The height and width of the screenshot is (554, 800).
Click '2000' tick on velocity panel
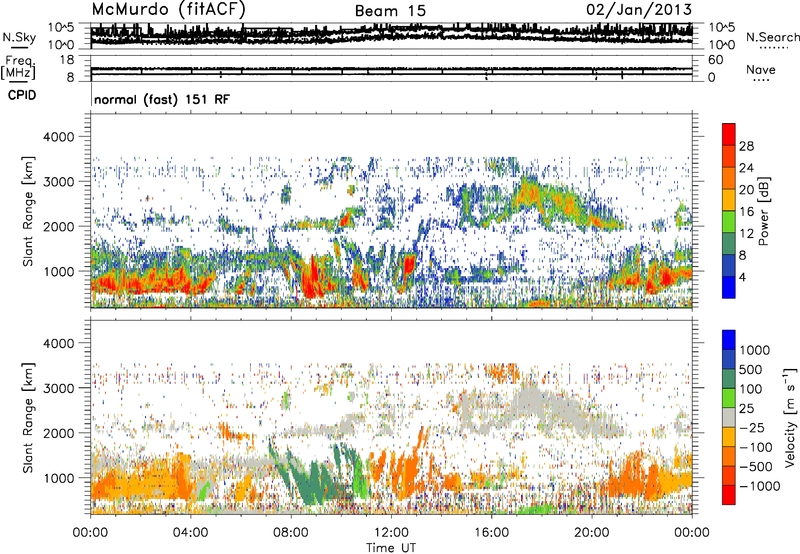pos(58,433)
